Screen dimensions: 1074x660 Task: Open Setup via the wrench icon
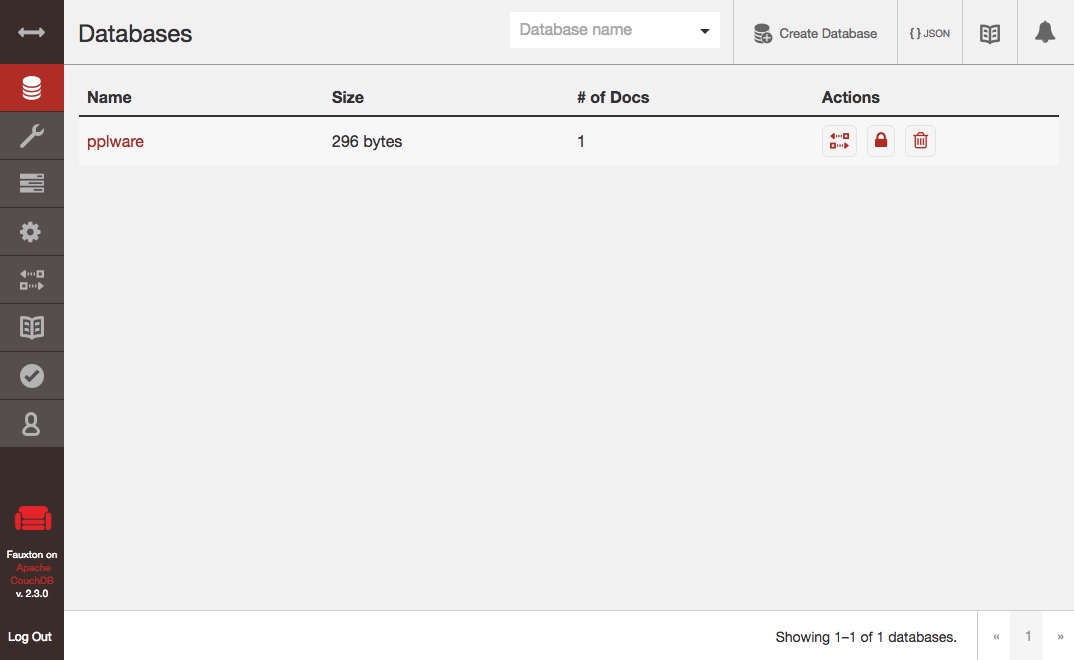(x=31, y=136)
